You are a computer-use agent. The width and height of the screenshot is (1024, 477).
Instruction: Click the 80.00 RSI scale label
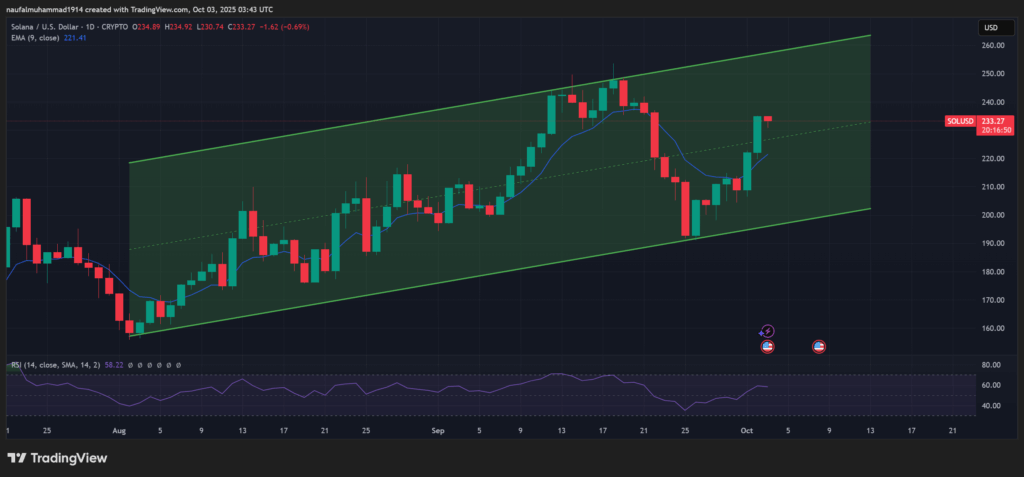tap(992, 364)
